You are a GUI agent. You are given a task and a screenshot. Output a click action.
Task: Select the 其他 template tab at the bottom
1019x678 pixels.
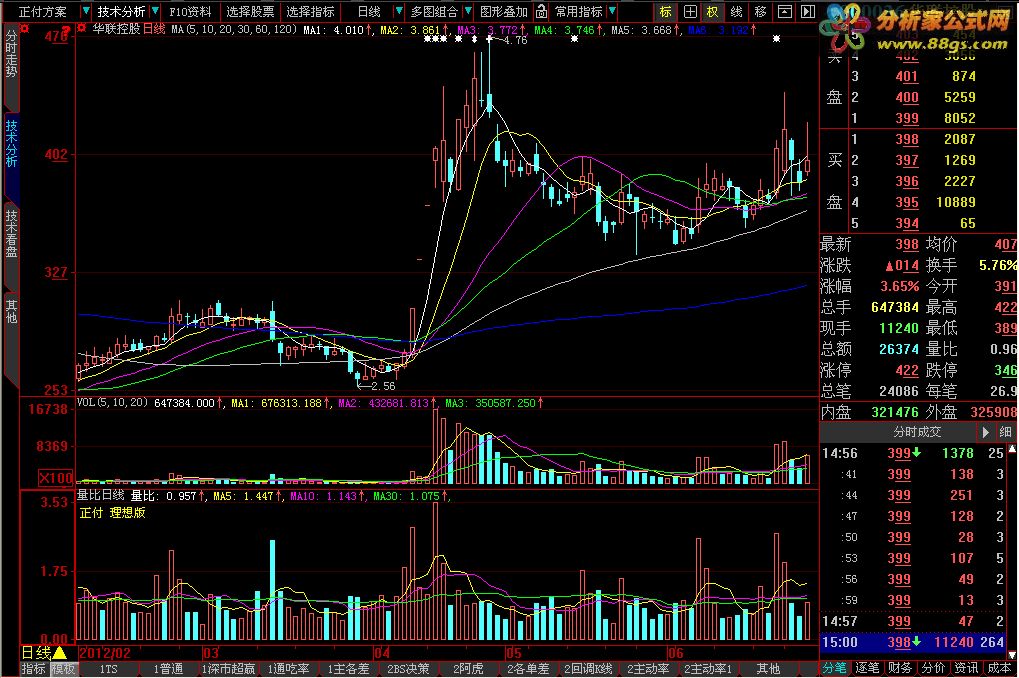[x=767, y=669]
